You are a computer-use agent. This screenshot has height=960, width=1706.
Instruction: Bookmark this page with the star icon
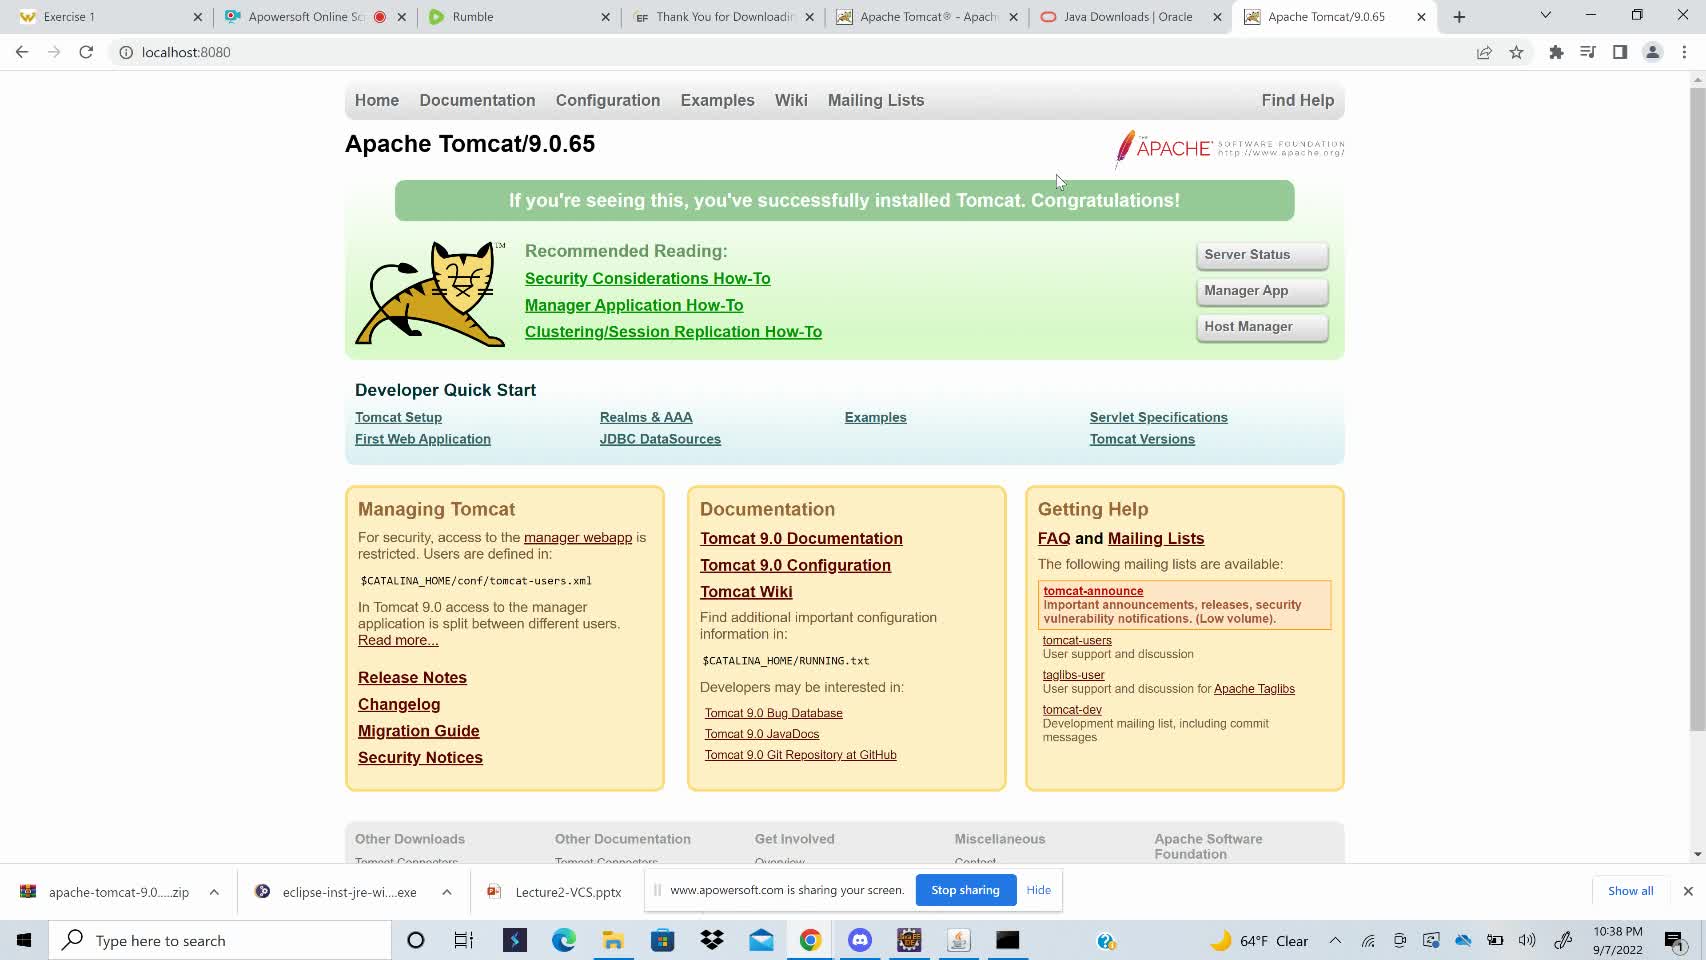(1516, 52)
